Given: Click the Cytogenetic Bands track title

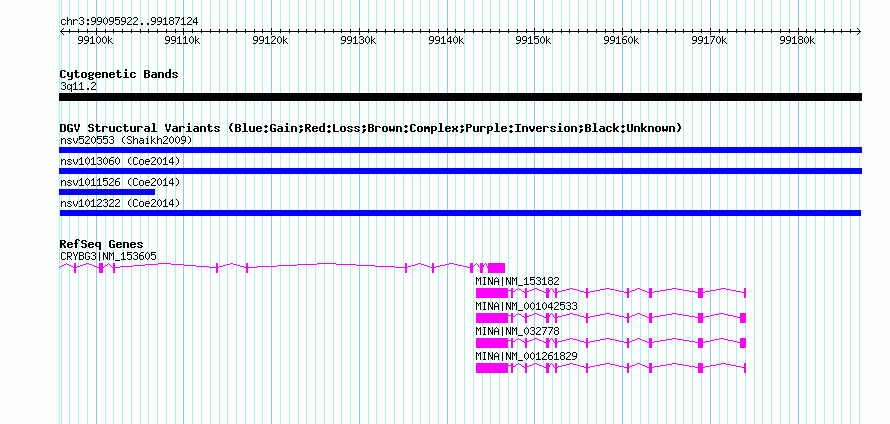Looking at the screenshot, I should 119,74.
